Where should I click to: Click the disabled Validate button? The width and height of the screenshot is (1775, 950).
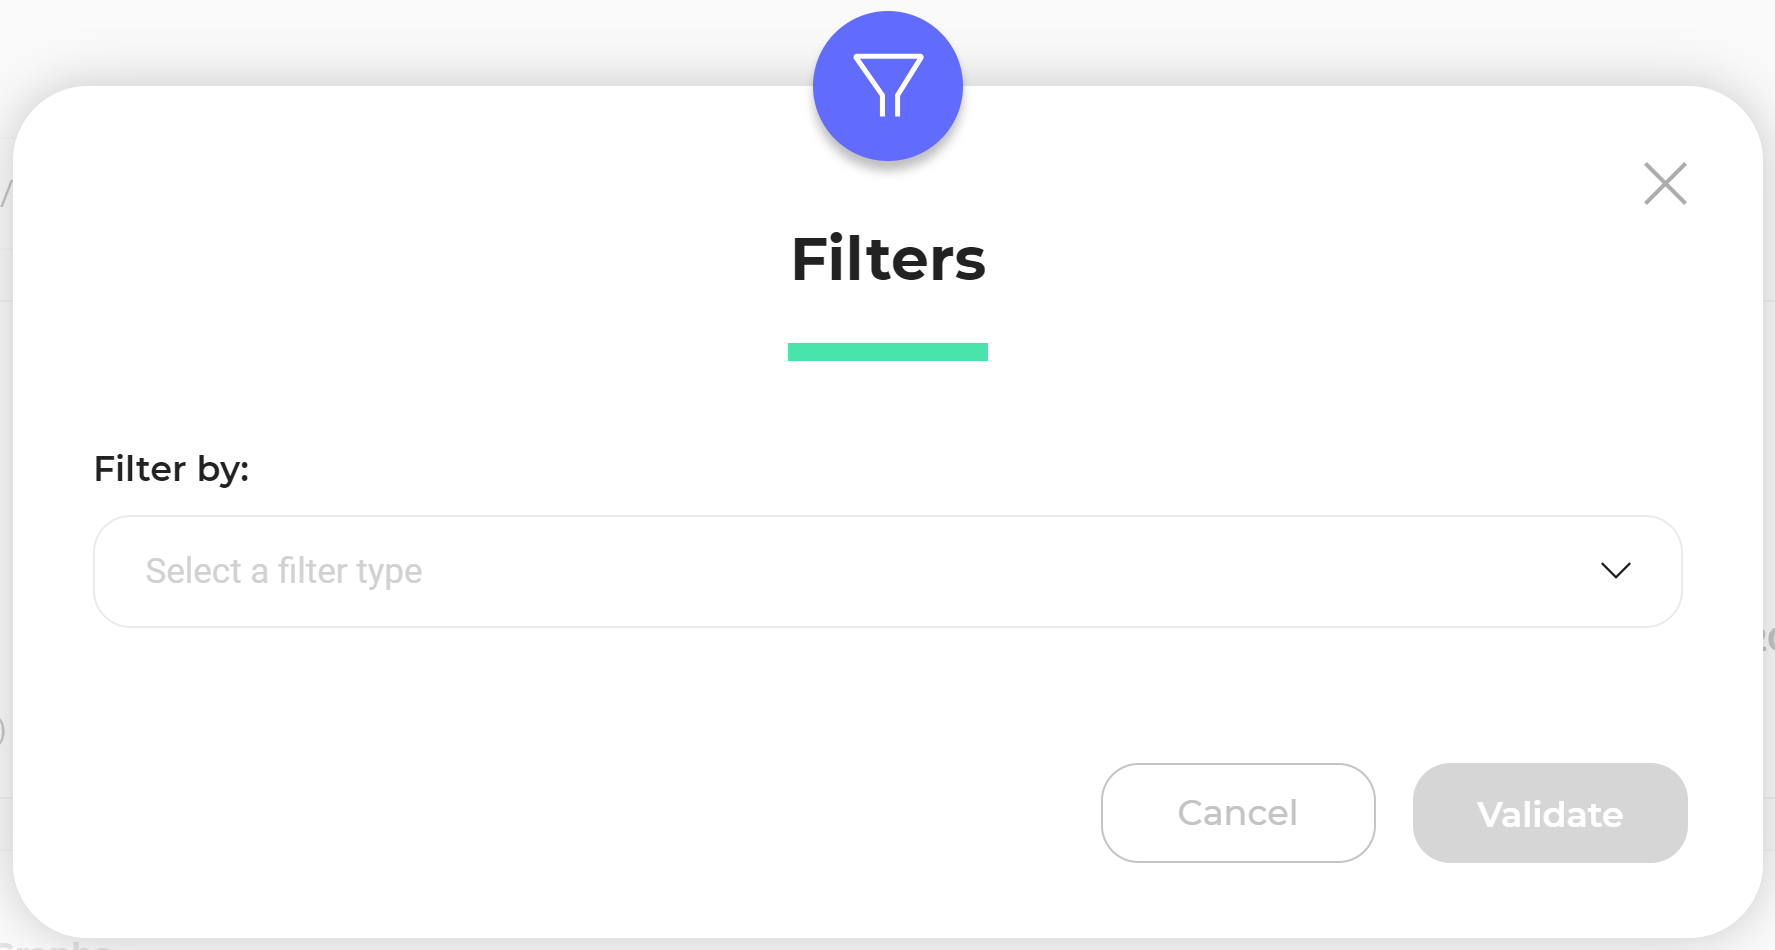[x=1550, y=813]
